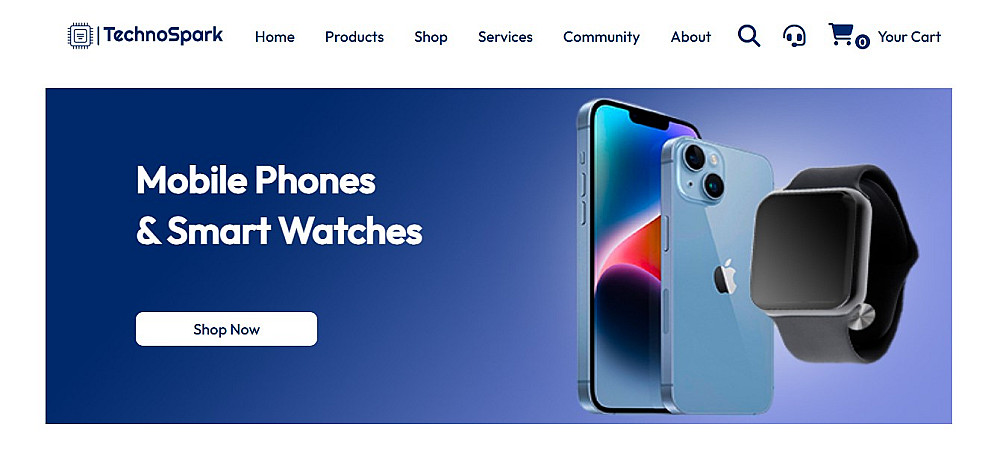Screen dimensions: 1000x454
Task: Open the search magnifier icon
Action: pos(749,36)
